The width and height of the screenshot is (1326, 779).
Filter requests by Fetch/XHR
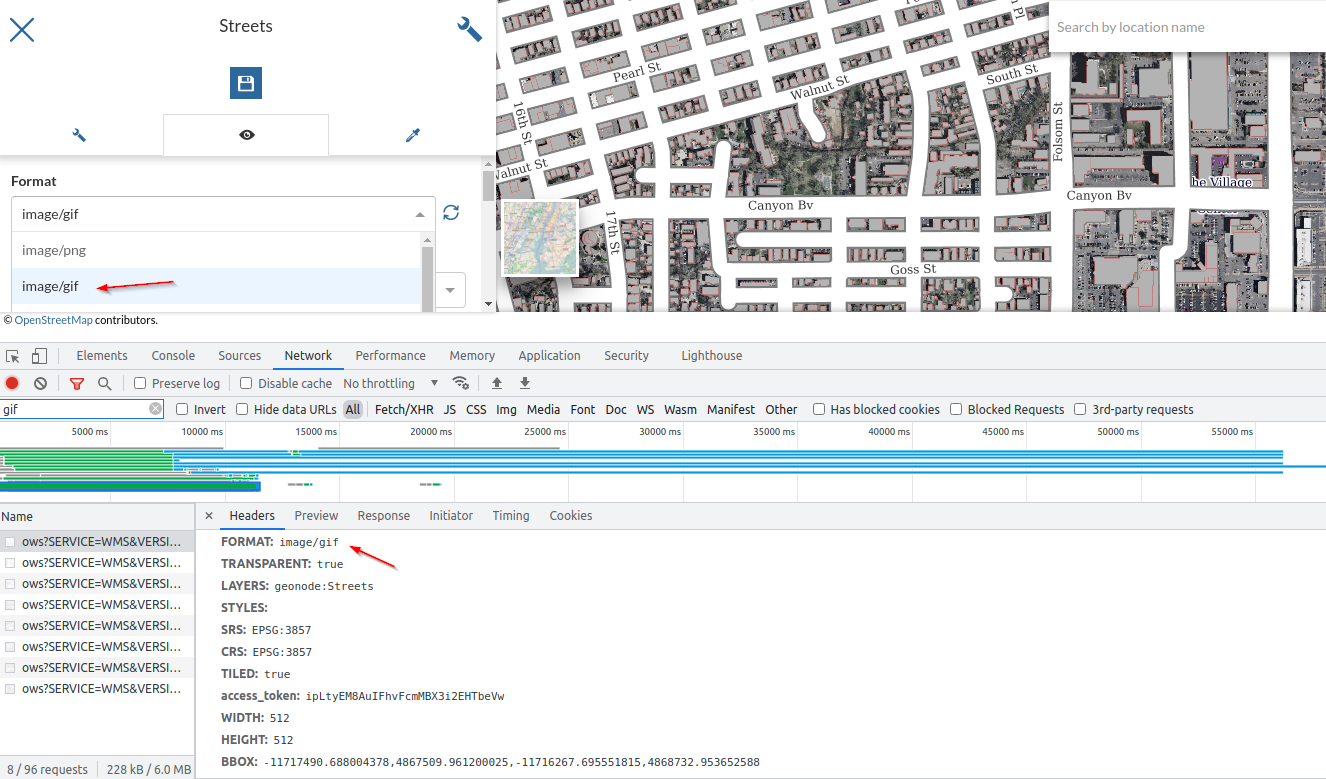(x=404, y=409)
